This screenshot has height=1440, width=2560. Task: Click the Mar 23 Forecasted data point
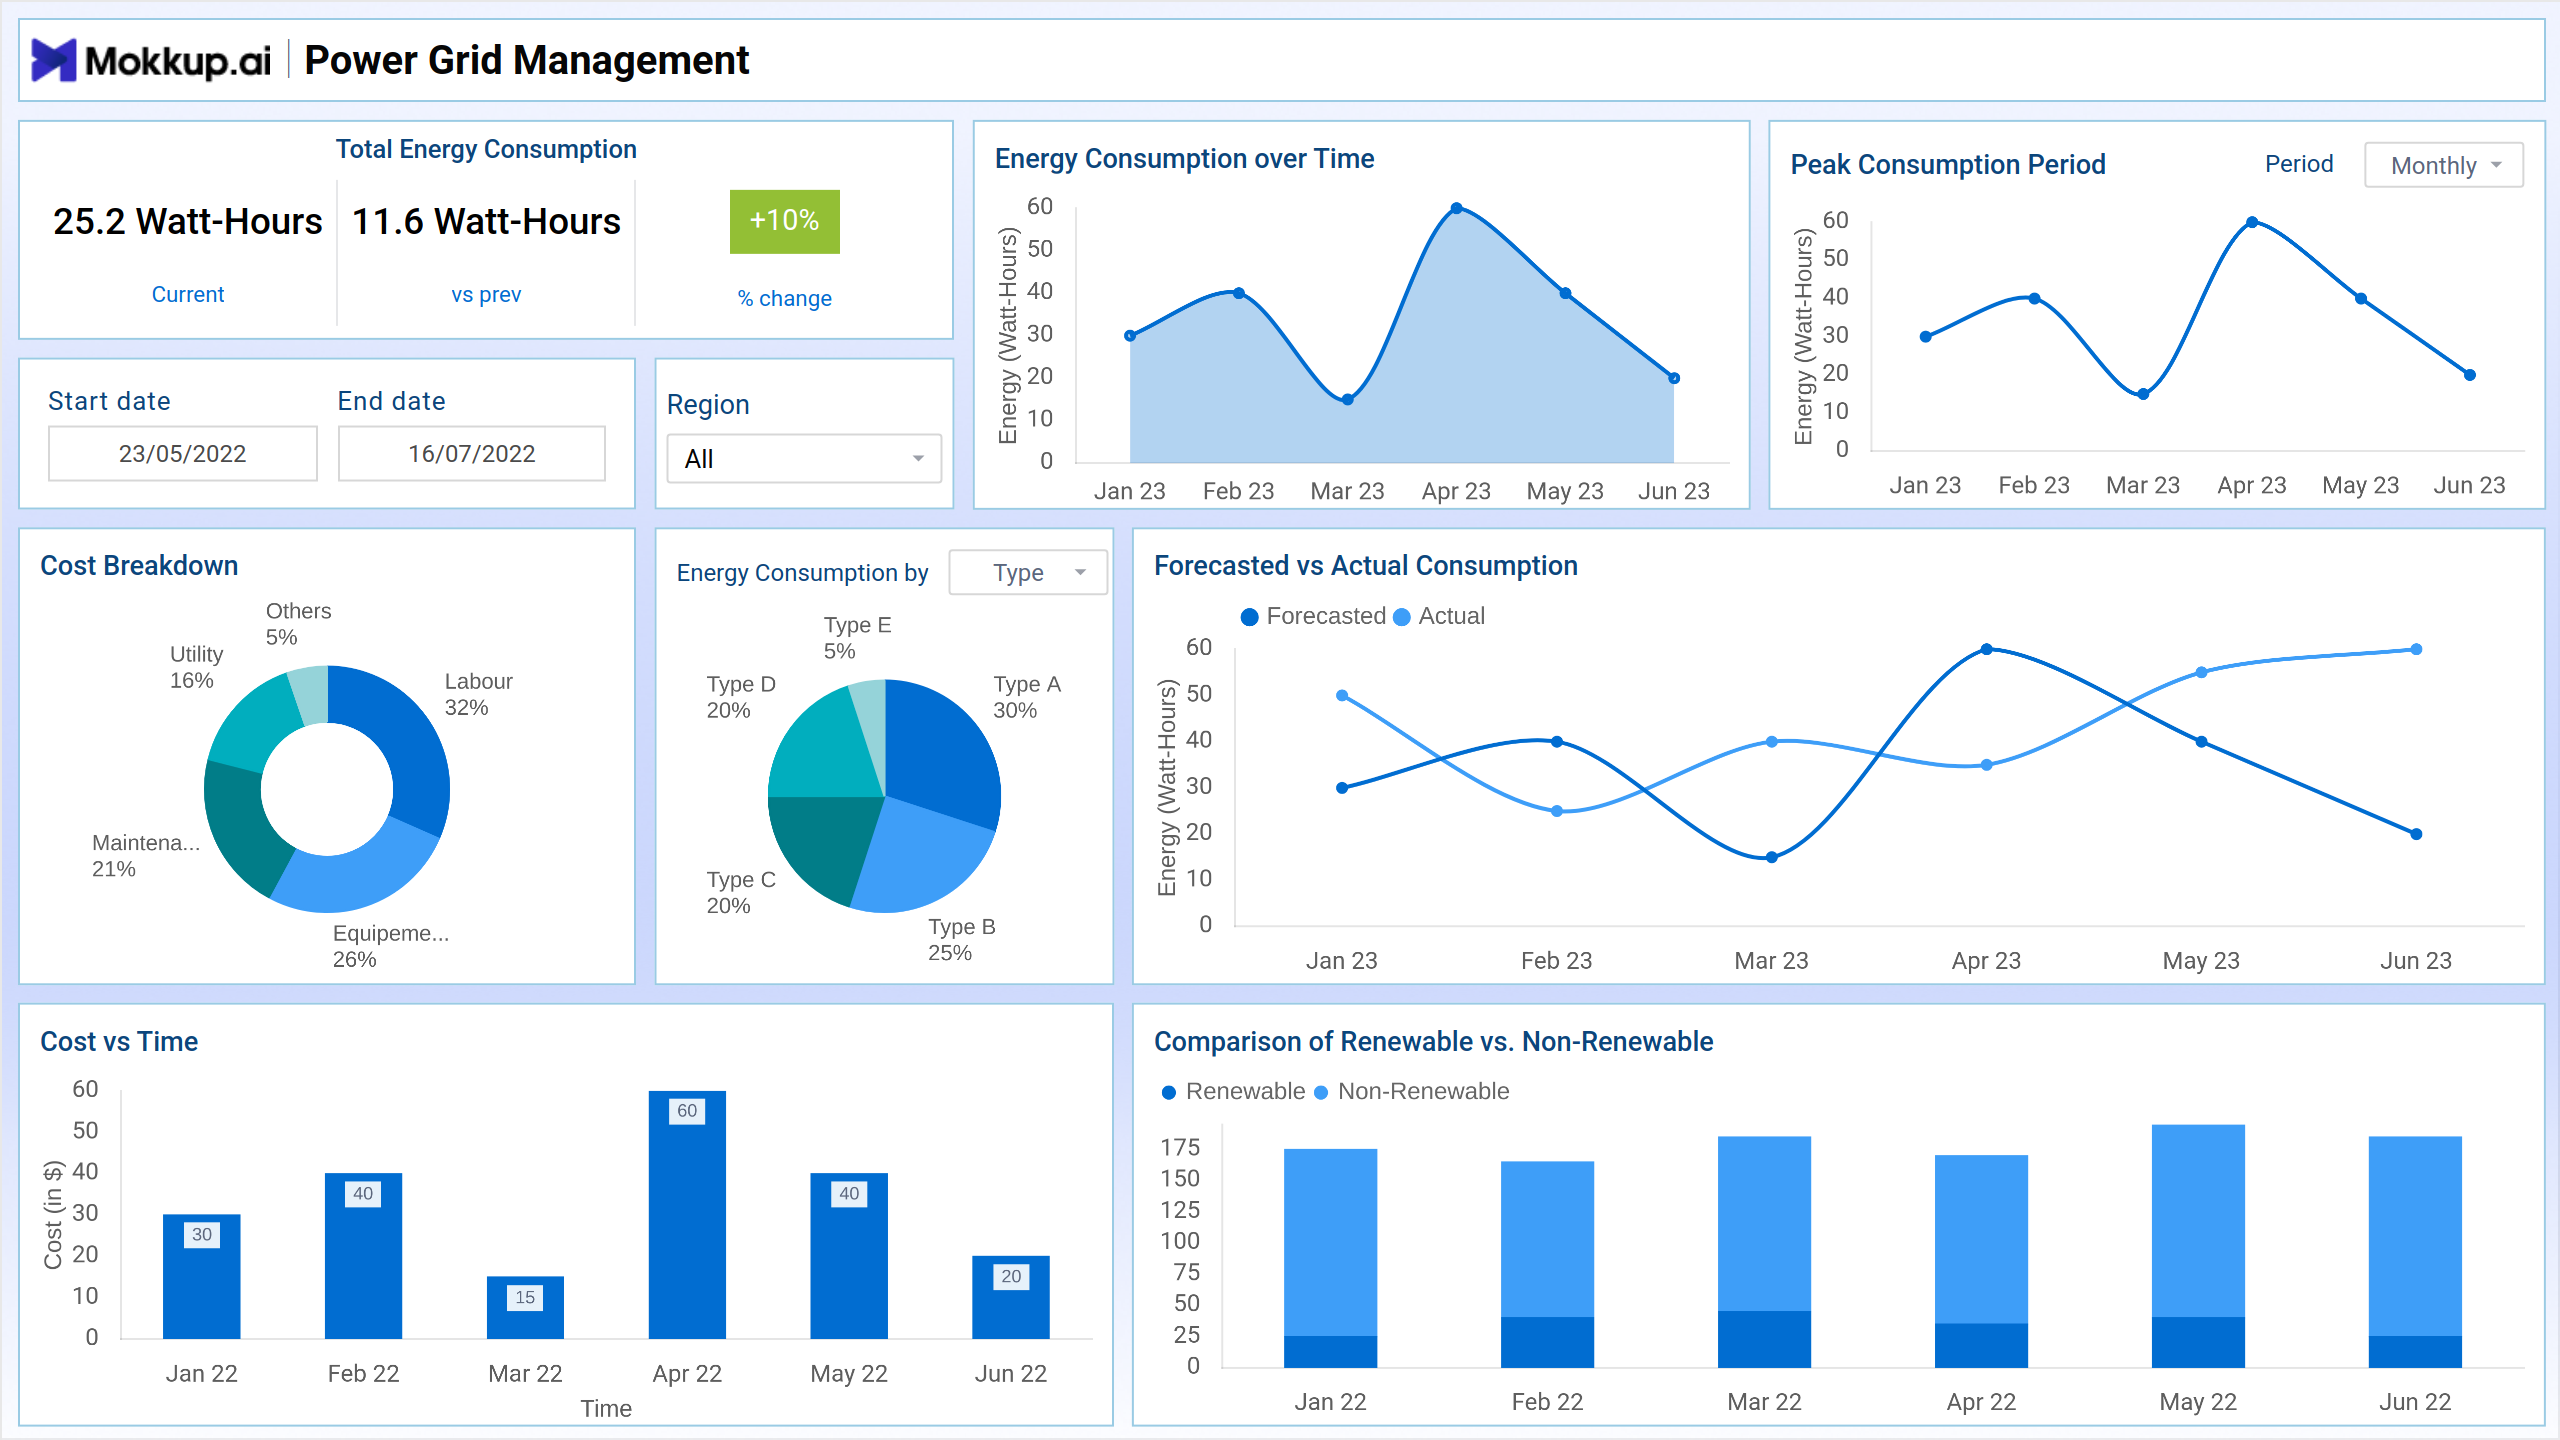click(x=1771, y=857)
